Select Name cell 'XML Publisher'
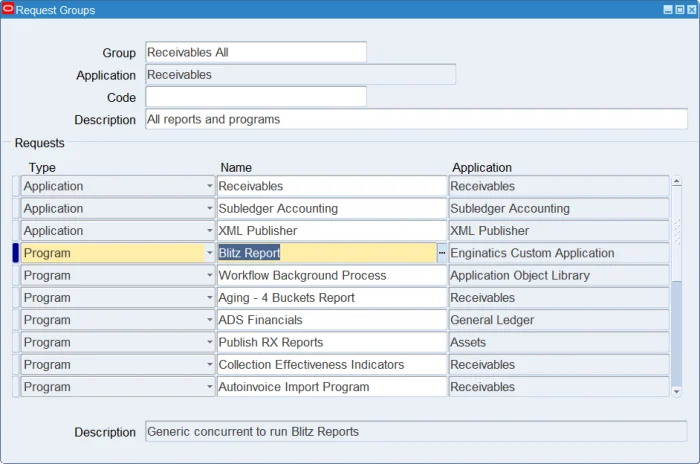700x464 pixels. (x=332, y=231)
